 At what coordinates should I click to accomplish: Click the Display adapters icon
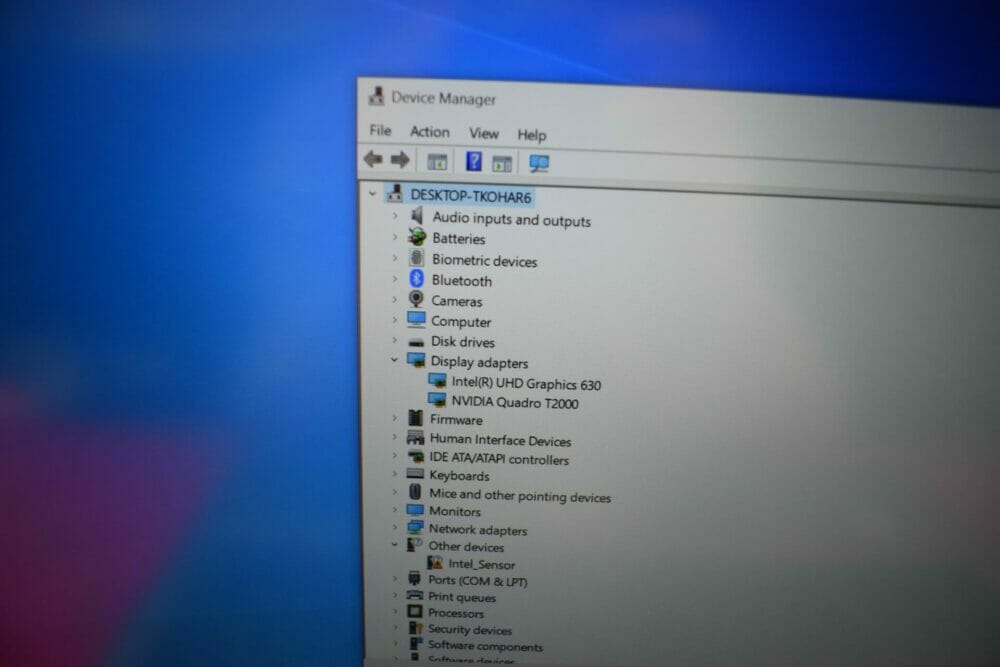pyautogui.click(x=416, y=360)
